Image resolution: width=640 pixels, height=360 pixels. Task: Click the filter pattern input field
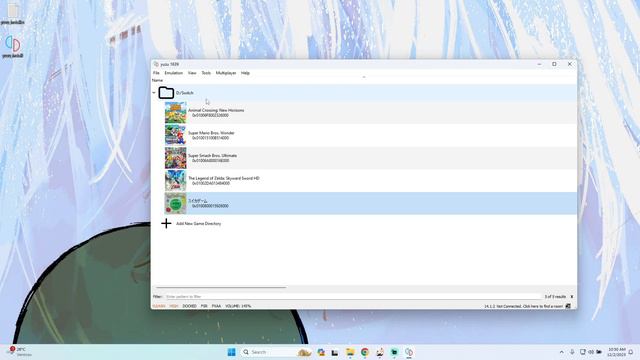tap(353, 297)
